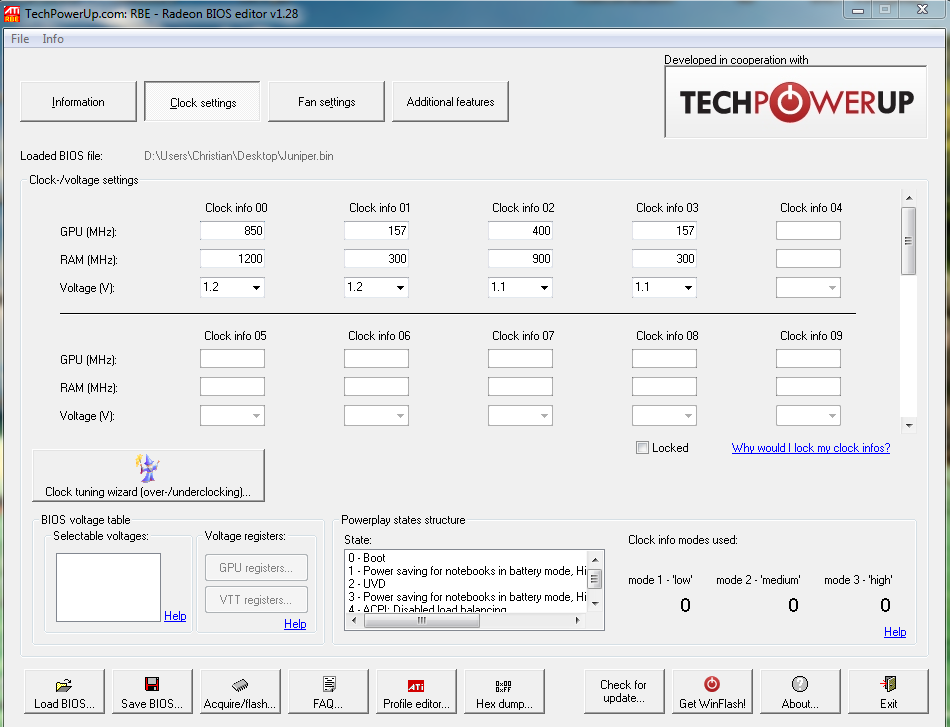Viewport: 950px width, 727px height.
Task: Click Get WinFlash power icon
Action: click(712, 685)
